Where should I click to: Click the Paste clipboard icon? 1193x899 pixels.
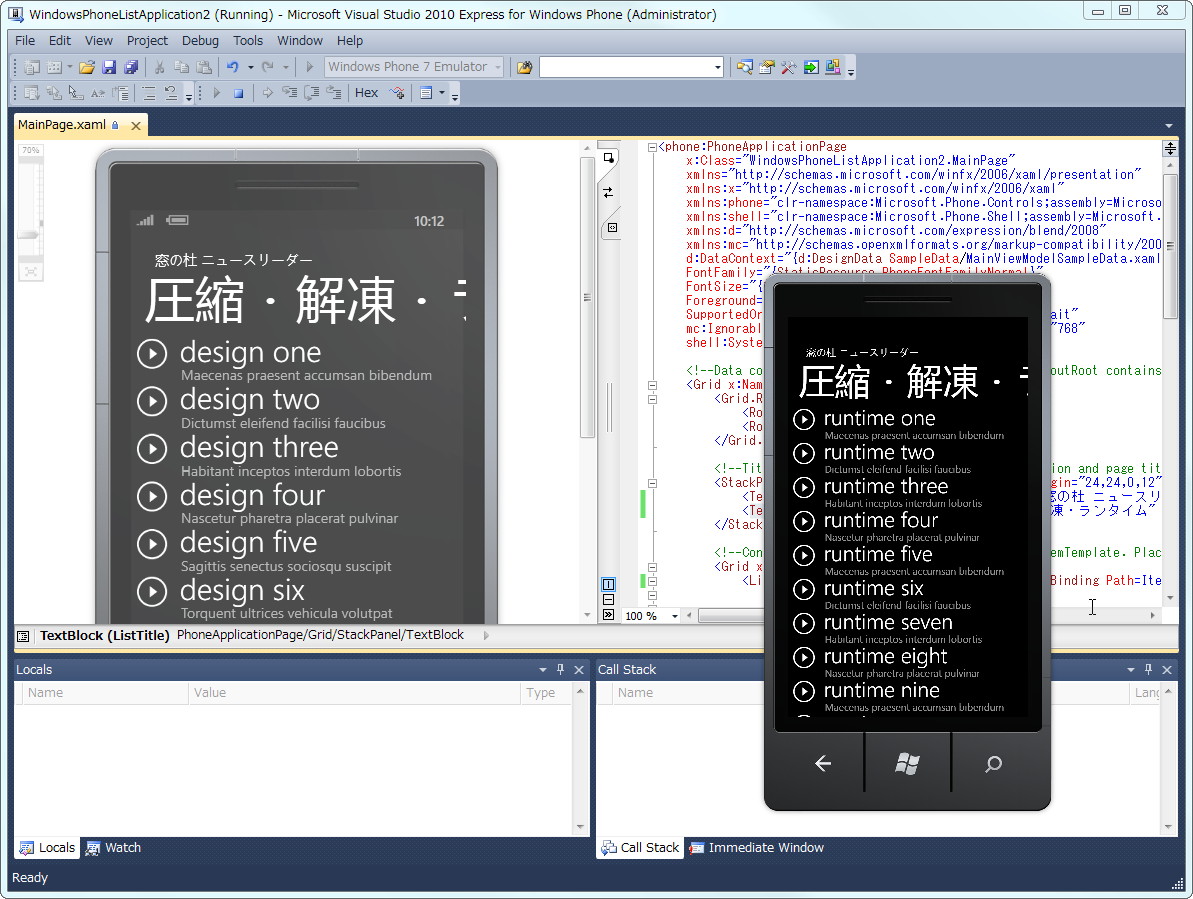(x=204, y=68)
